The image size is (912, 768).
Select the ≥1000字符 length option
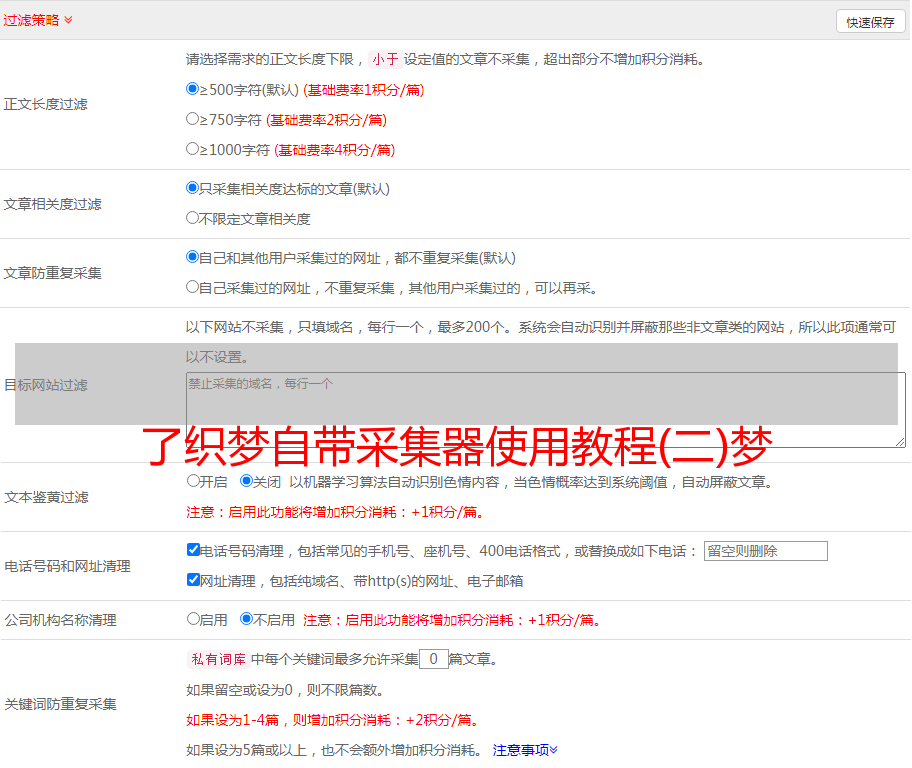click(x=193, y=149)
